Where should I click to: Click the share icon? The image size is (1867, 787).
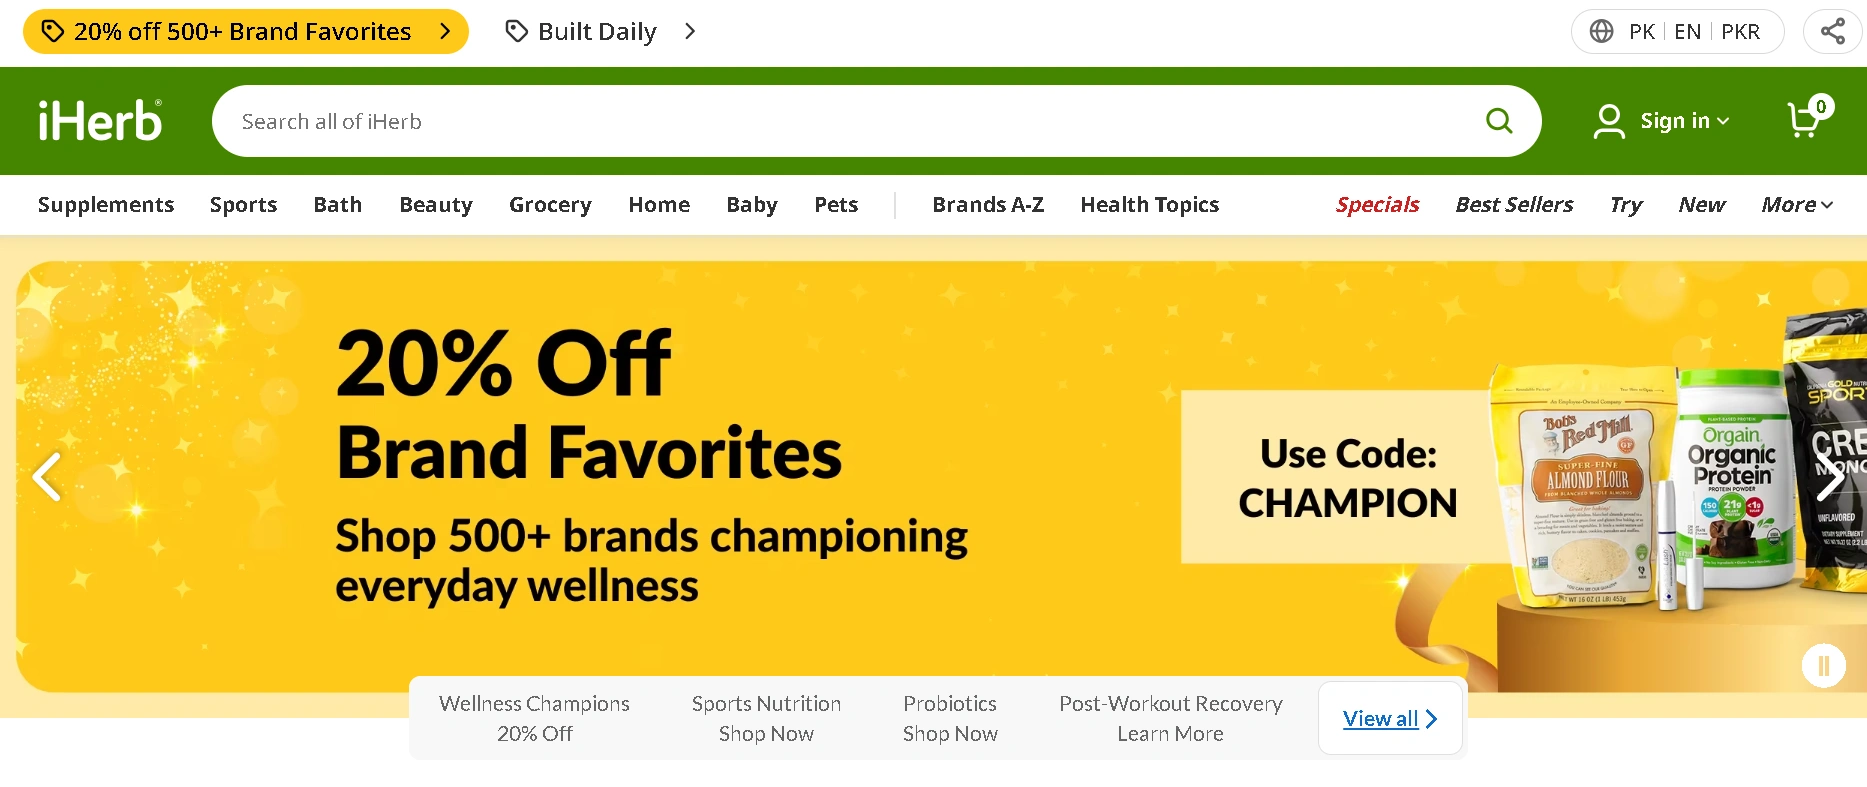coord(1832,31)
